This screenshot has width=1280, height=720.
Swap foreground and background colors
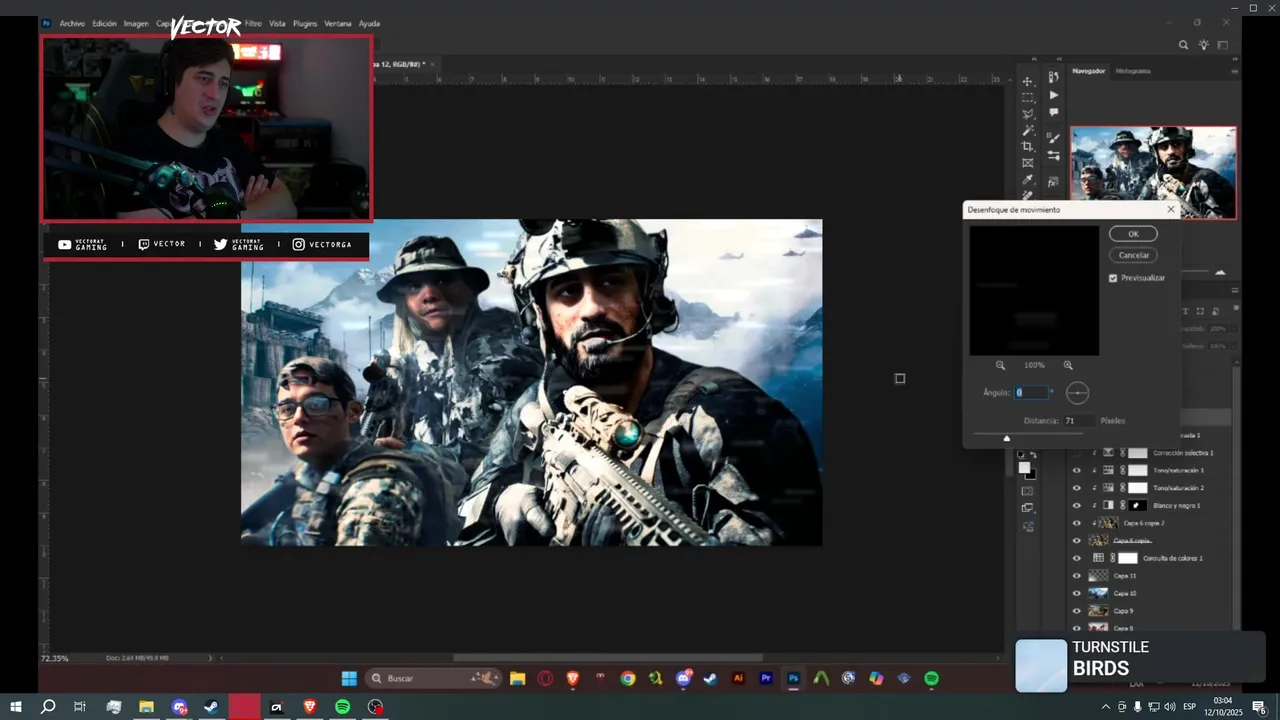click(1033, 455)
